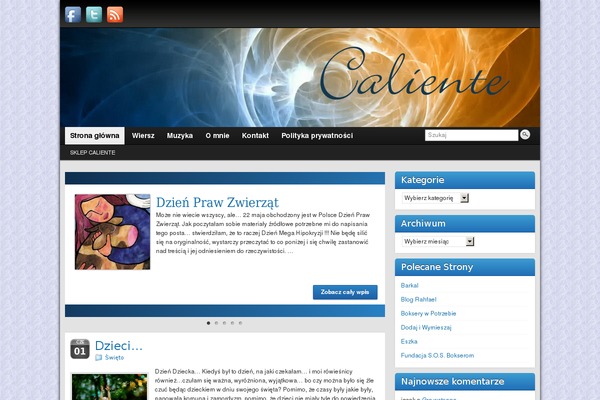Expand the Wybierz miesiąc dropdown
Screen dimensions: 600x400
[438, 242]
